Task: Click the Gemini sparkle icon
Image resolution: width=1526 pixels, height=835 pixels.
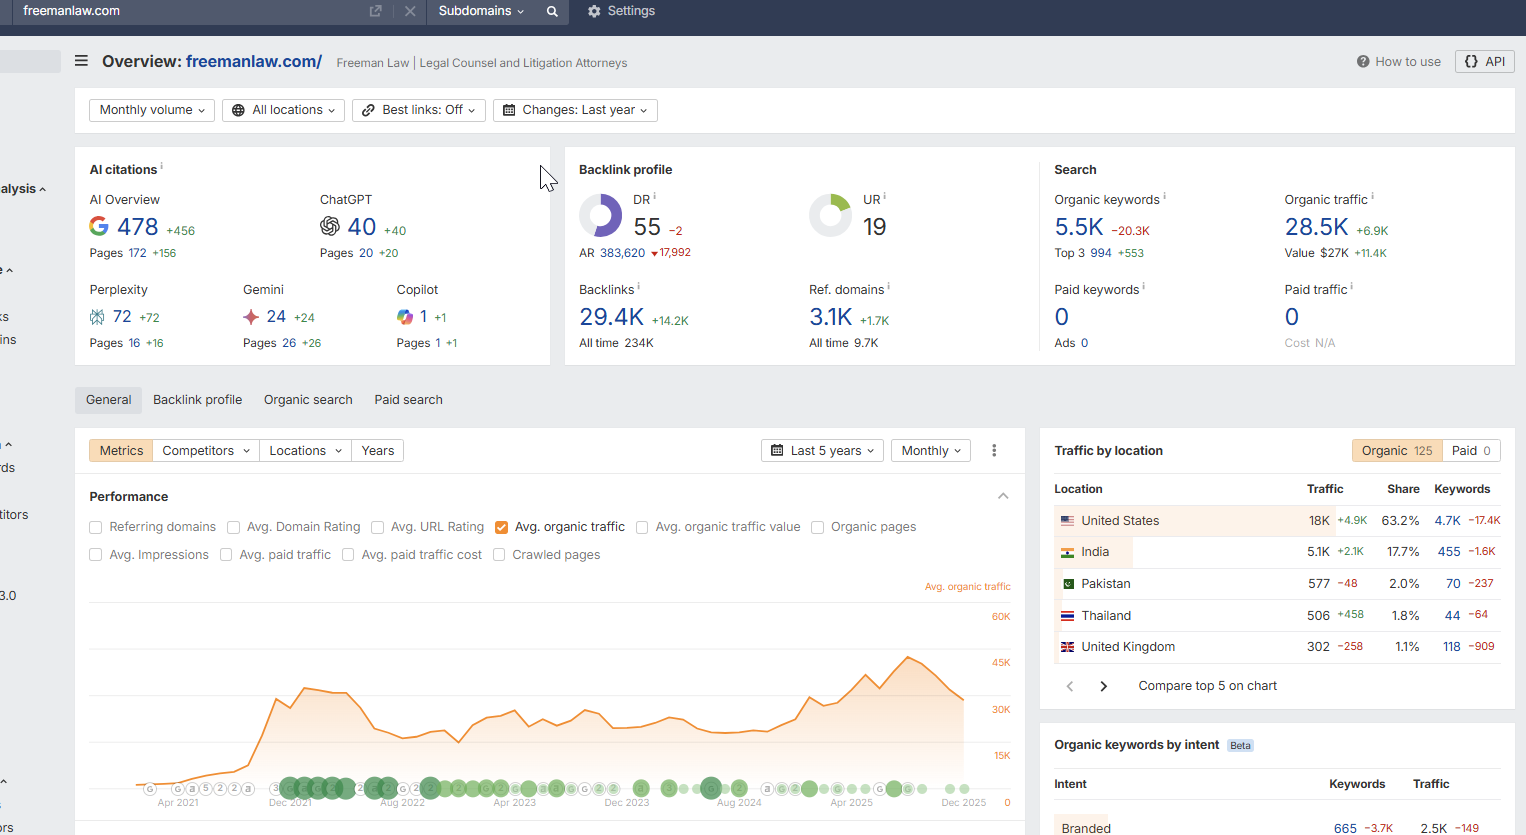Action: (x=251, y=317)
